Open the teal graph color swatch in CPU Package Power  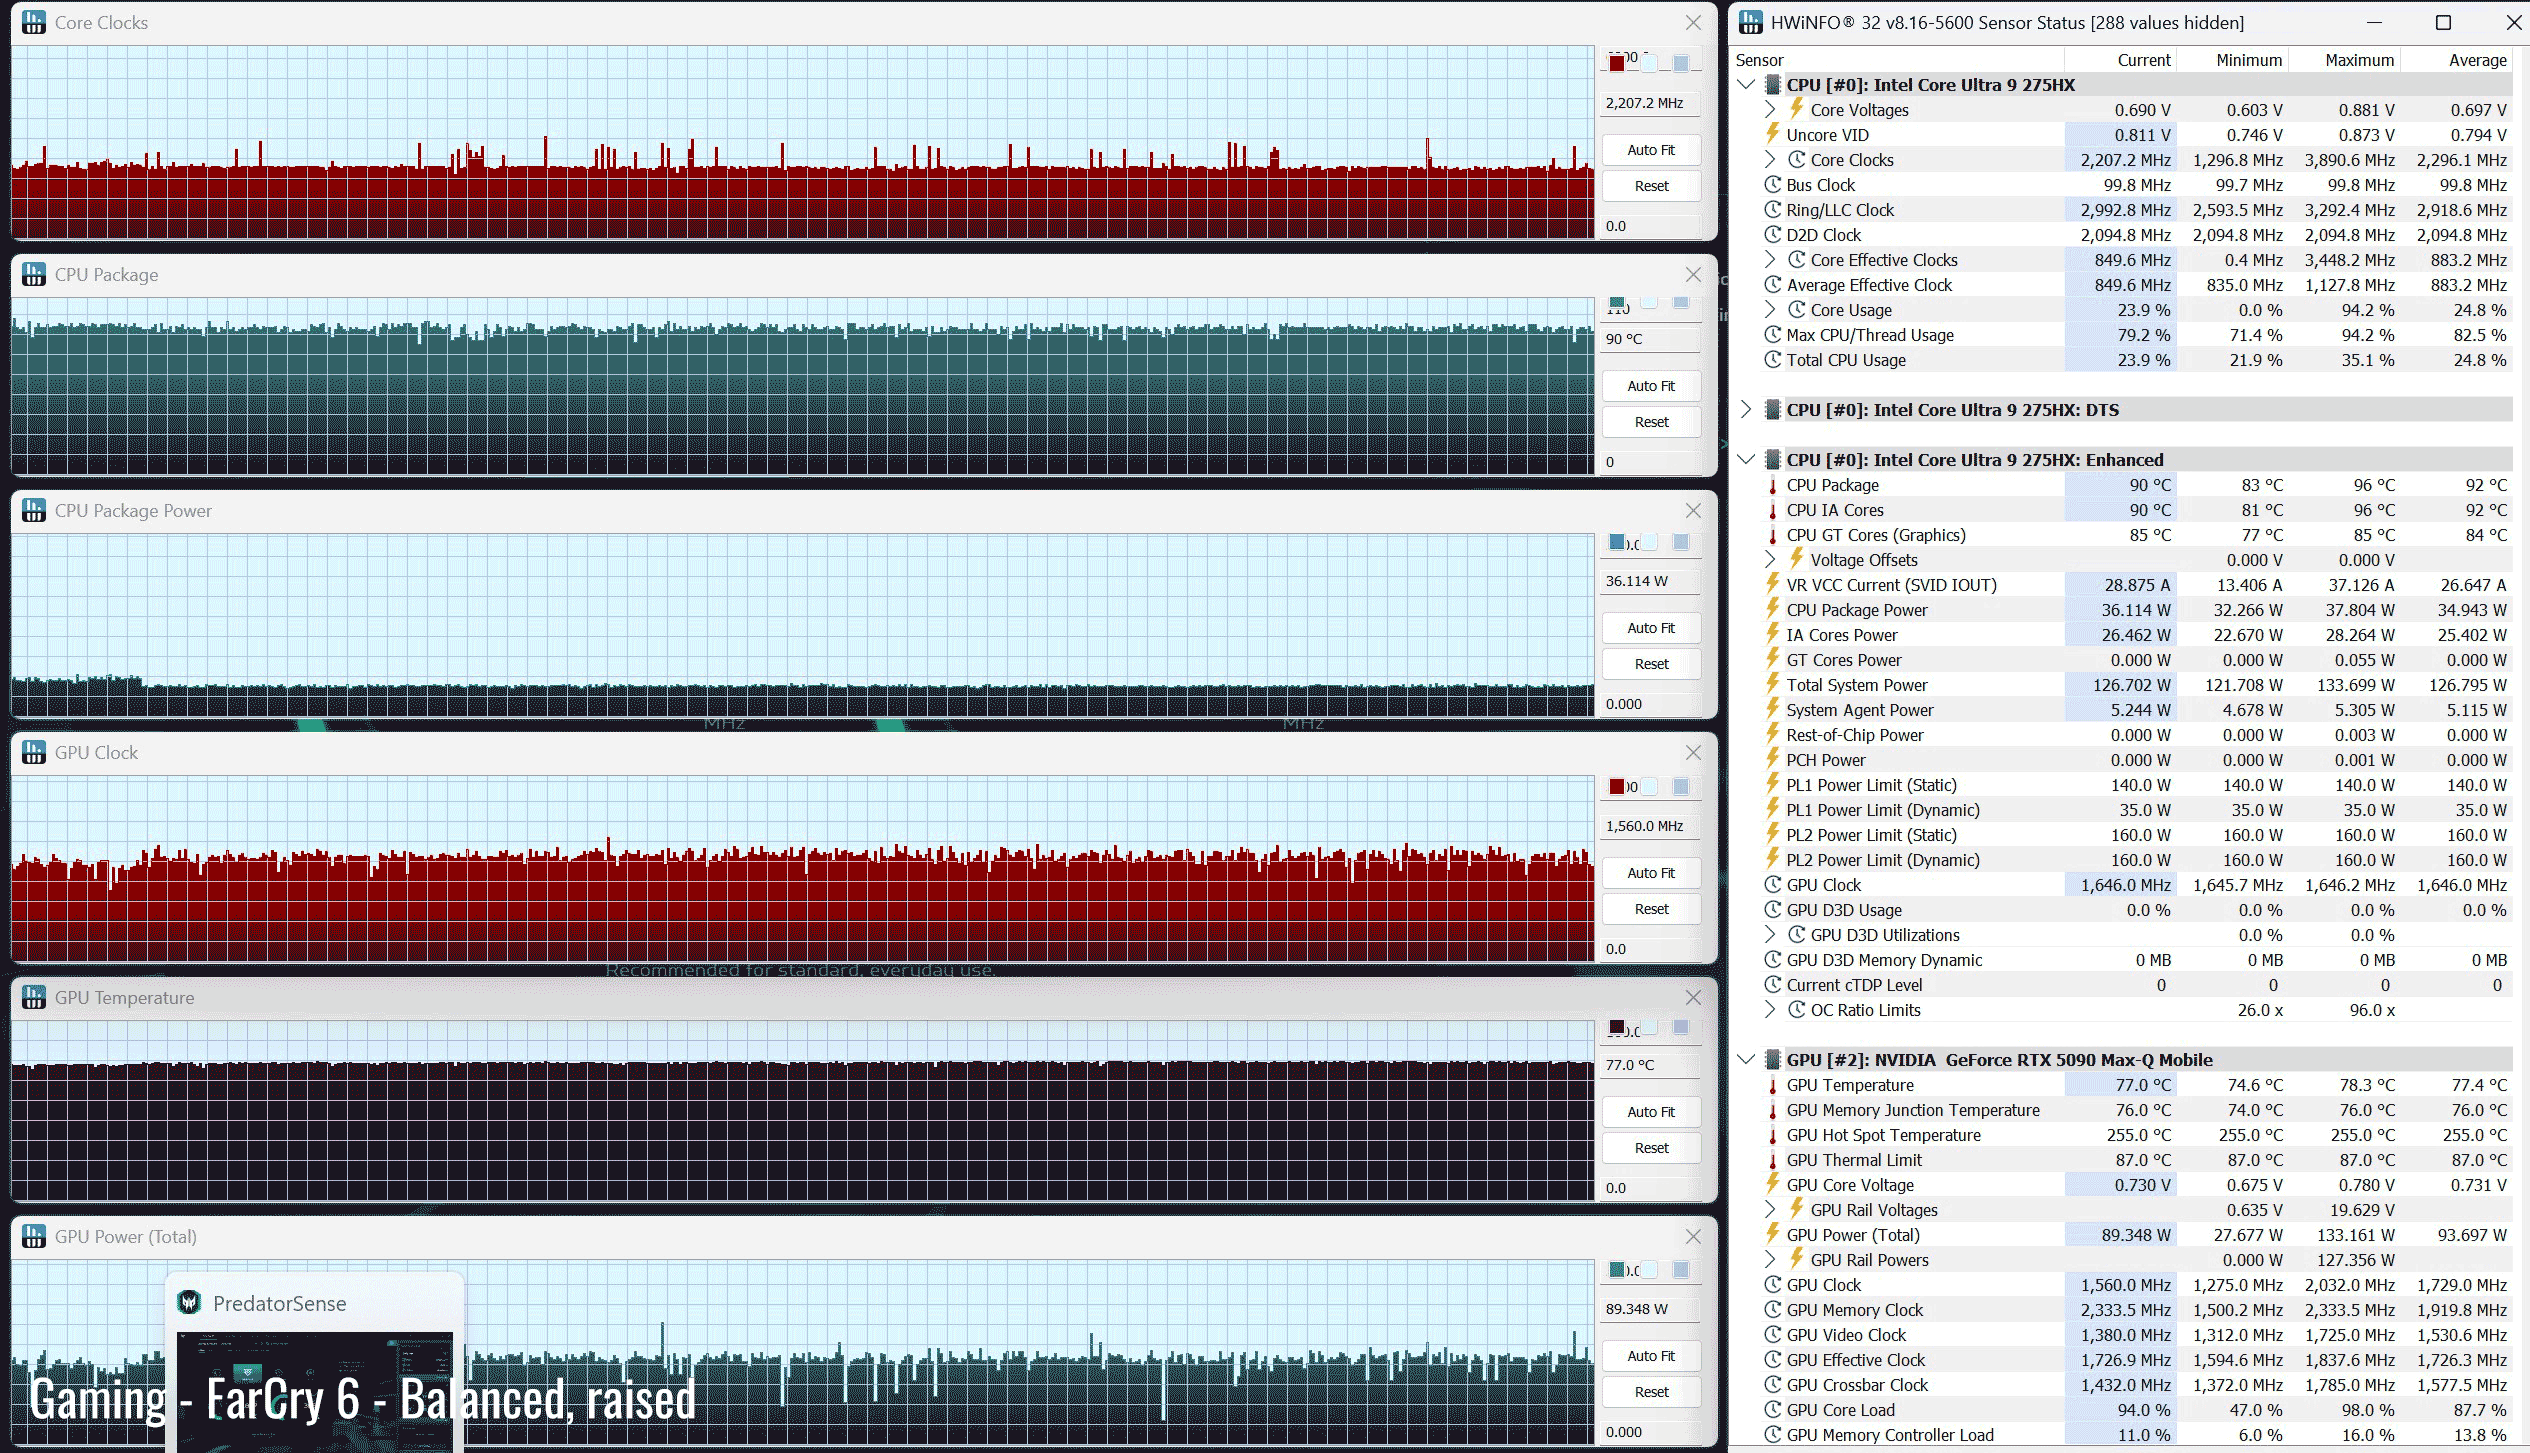pos(1617,542)
